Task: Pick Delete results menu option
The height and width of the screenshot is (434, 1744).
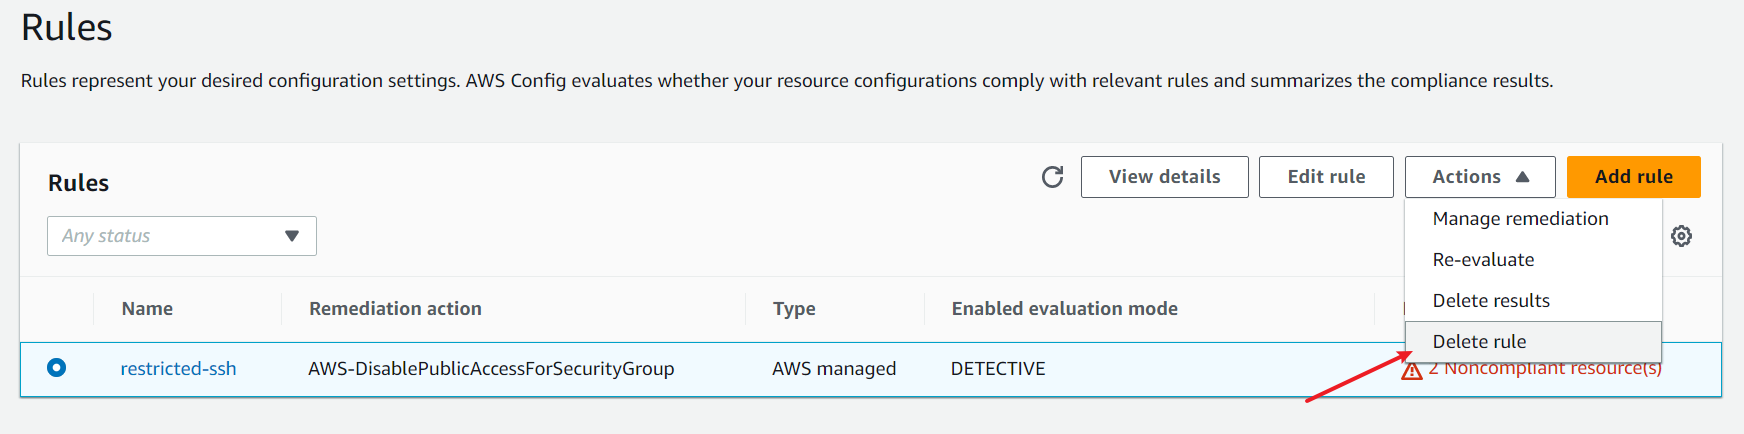Action: (x=1491, y=301)
